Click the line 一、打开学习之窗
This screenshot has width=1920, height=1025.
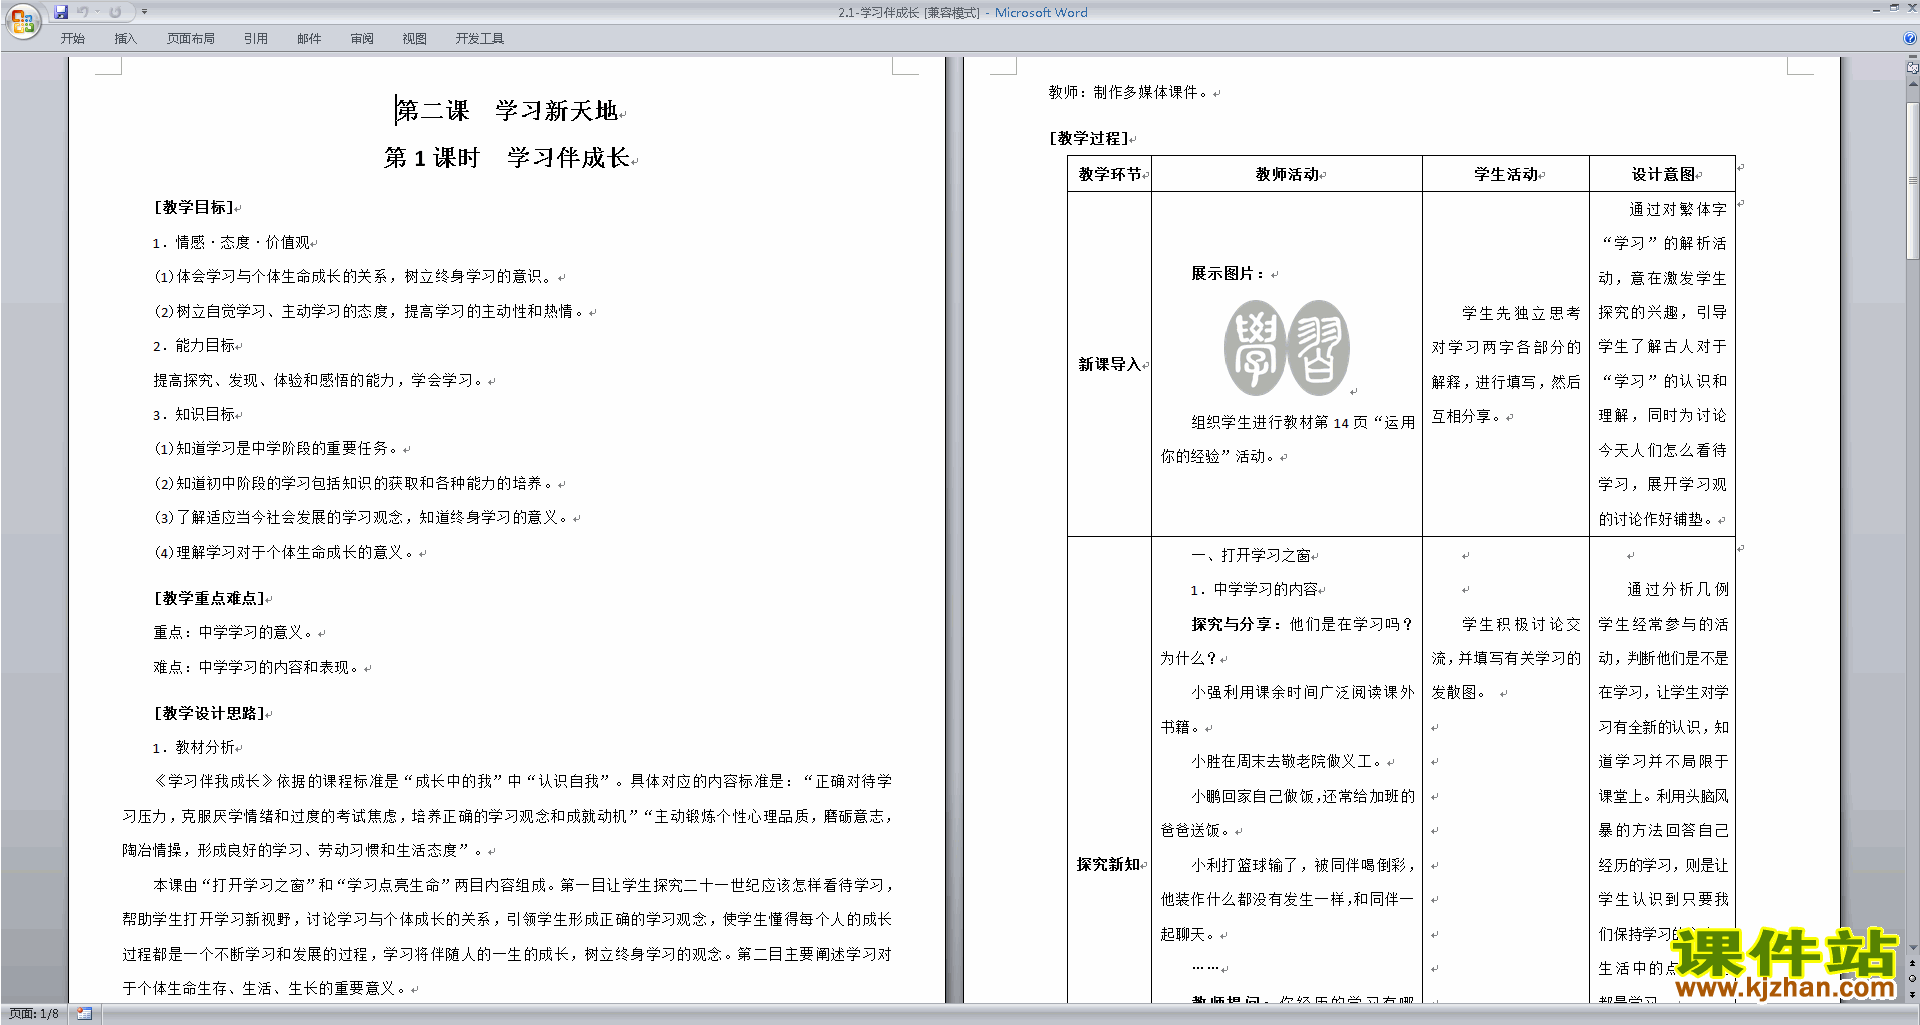click(x=1250, y=555)
